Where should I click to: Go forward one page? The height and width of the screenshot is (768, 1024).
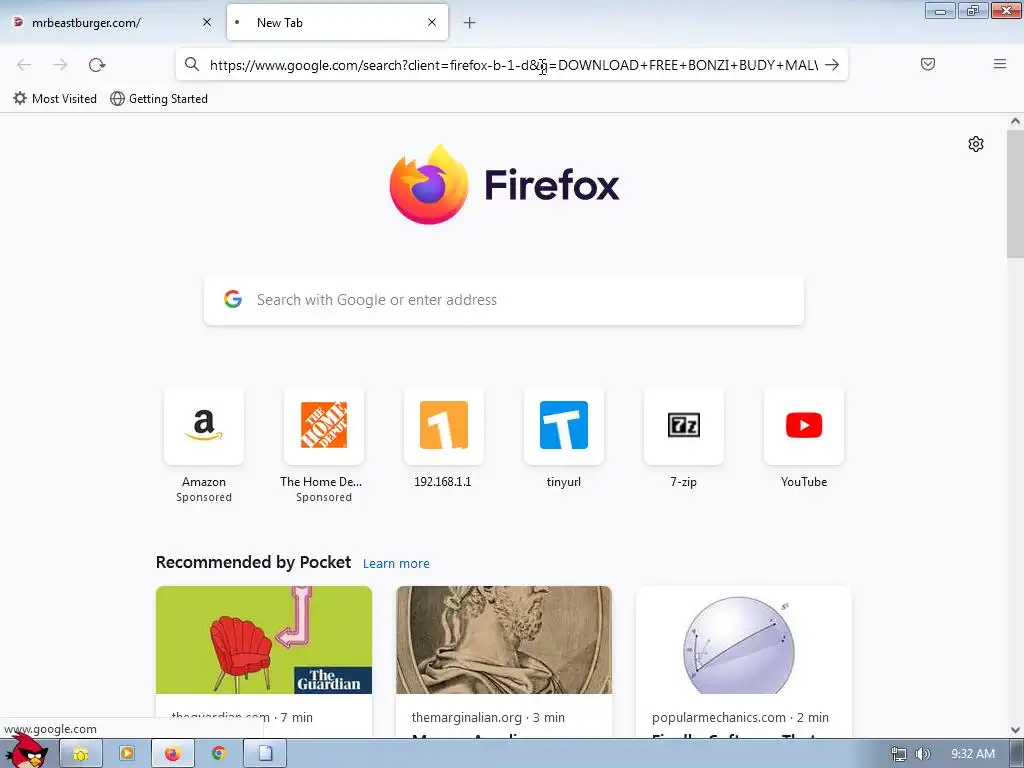click(60, 65)
